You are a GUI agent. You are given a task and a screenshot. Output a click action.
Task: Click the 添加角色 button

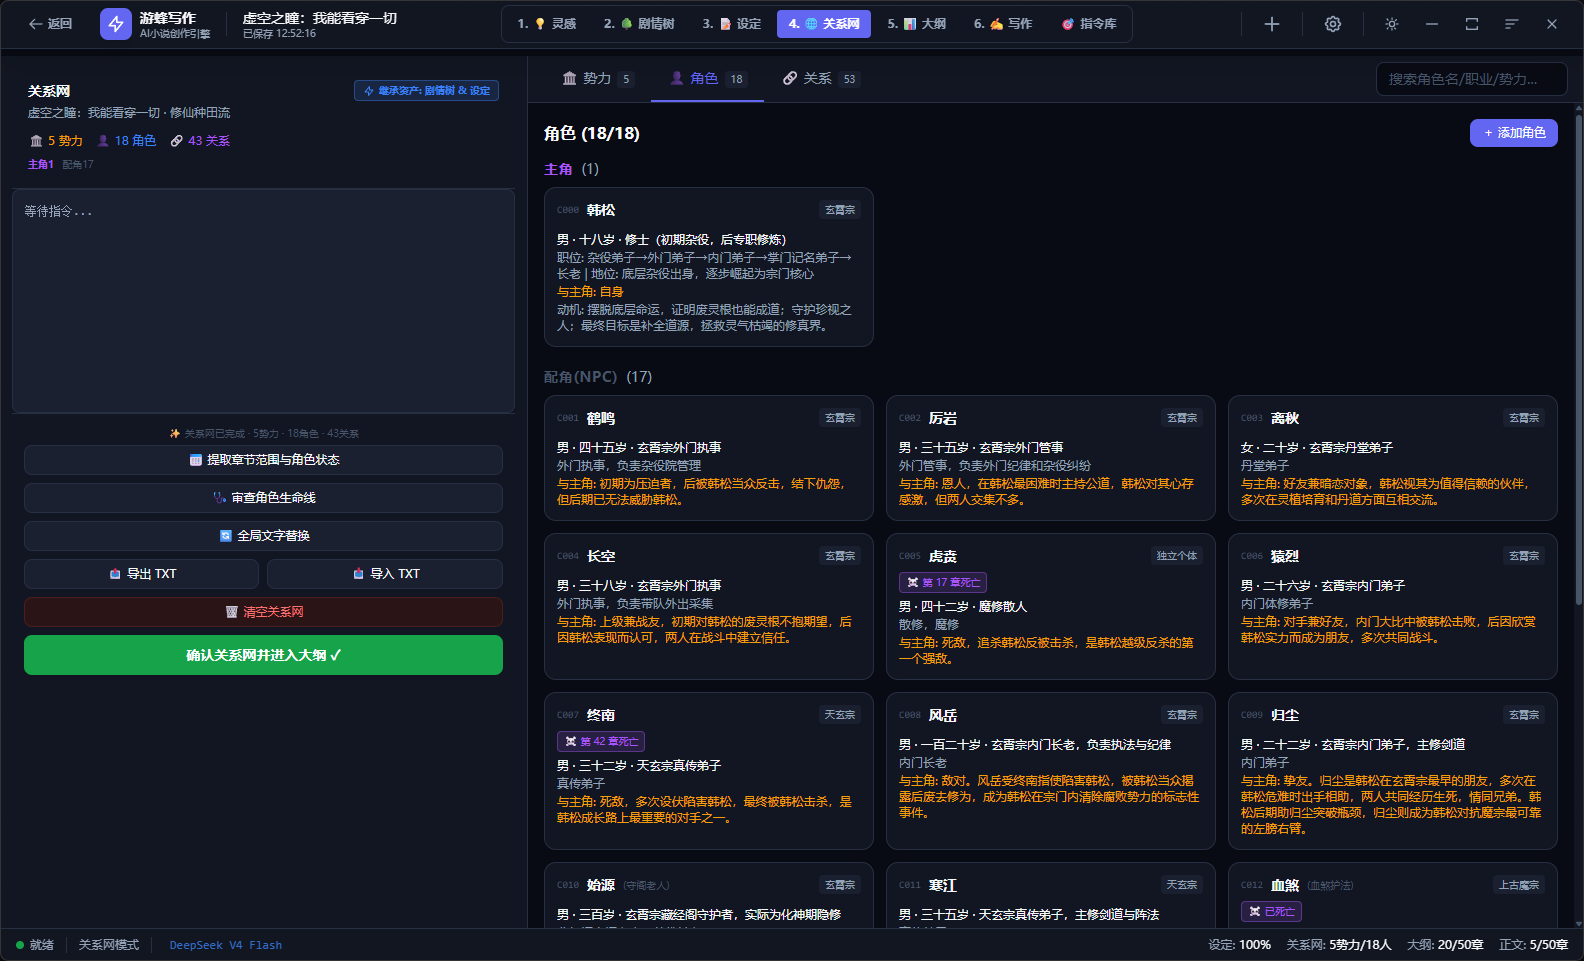click(1514, 133)
